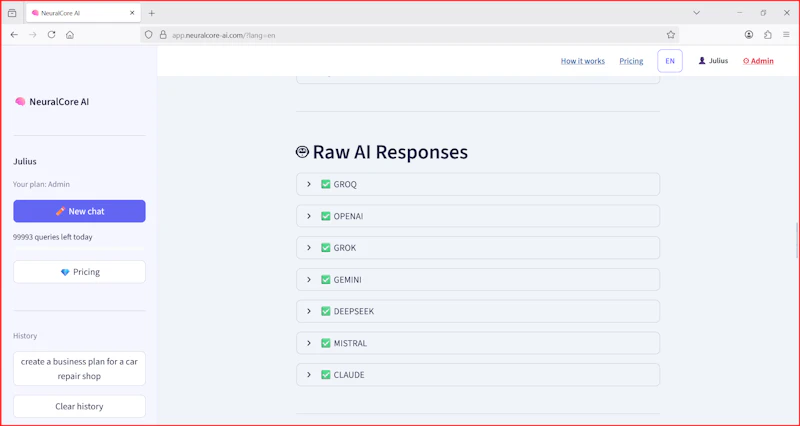Select the NeuralCore AI browser tab
Image resolution: width=800 pixels, height=426 pixels.
point(82,13)
